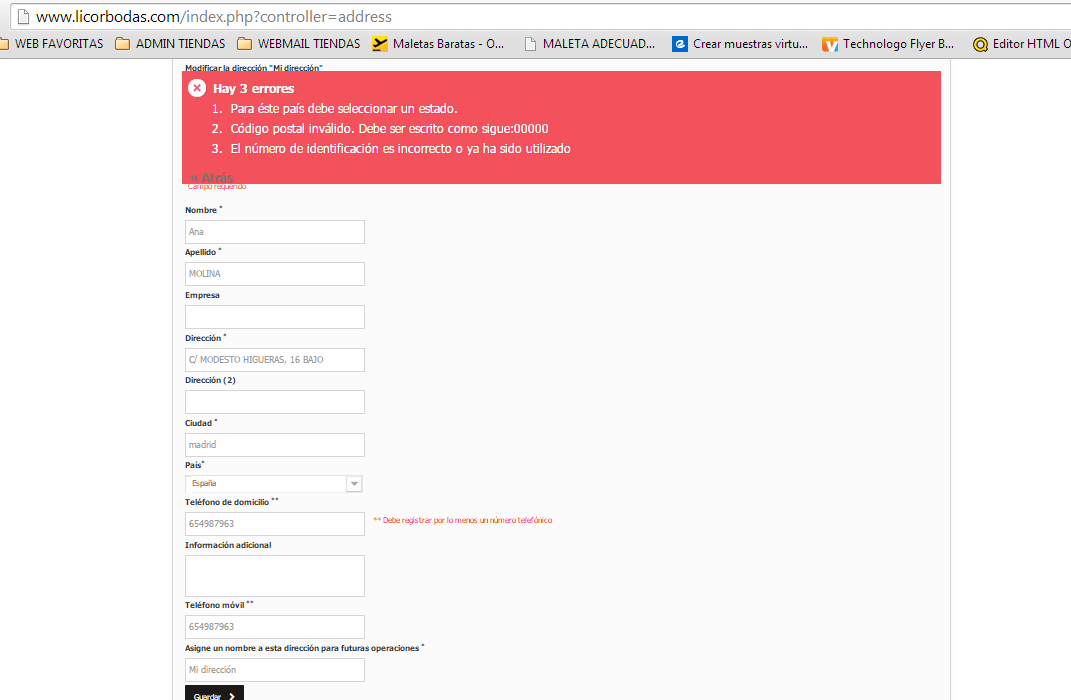Go back via the Atrás link
This screenshot has height=700, width=1071.
(x=212, y=178)
